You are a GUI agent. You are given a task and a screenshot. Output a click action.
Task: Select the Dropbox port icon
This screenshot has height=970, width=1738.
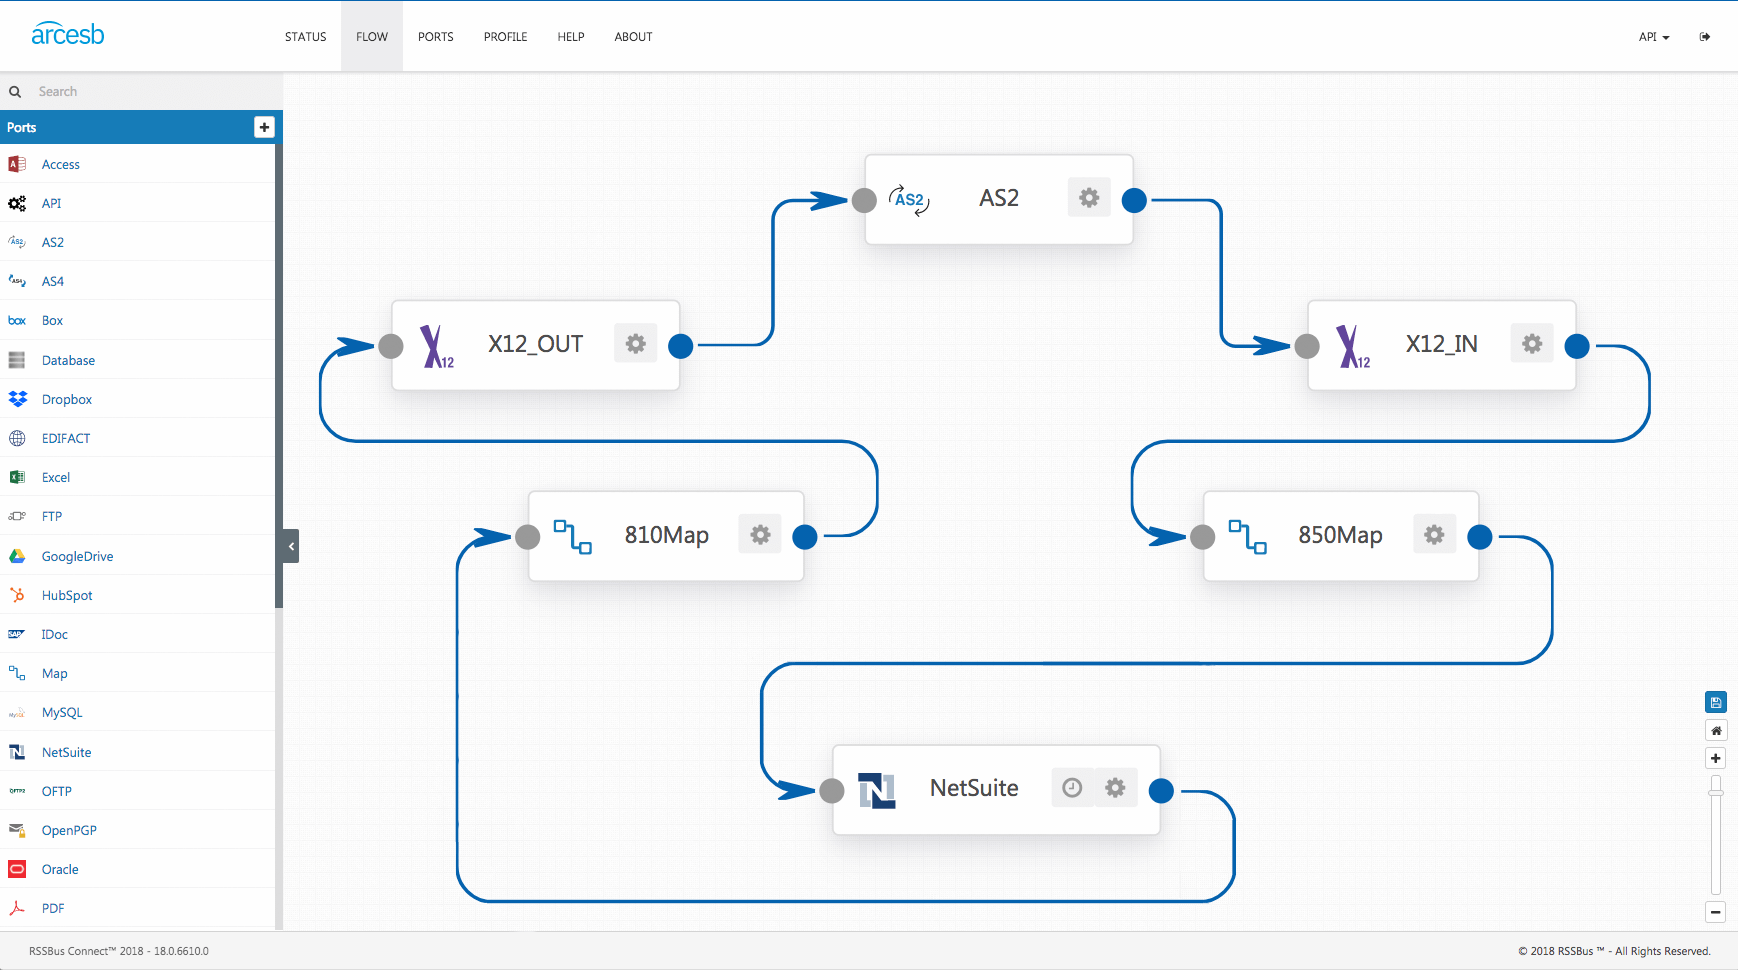pyautogui.click(x=17, y=399)
